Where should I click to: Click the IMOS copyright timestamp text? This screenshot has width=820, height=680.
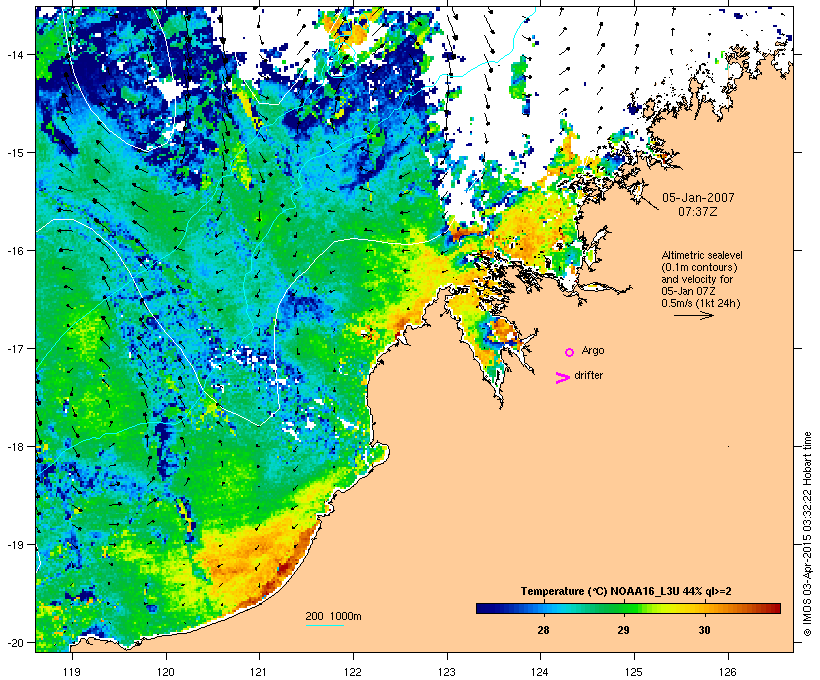tap(807, 534)
